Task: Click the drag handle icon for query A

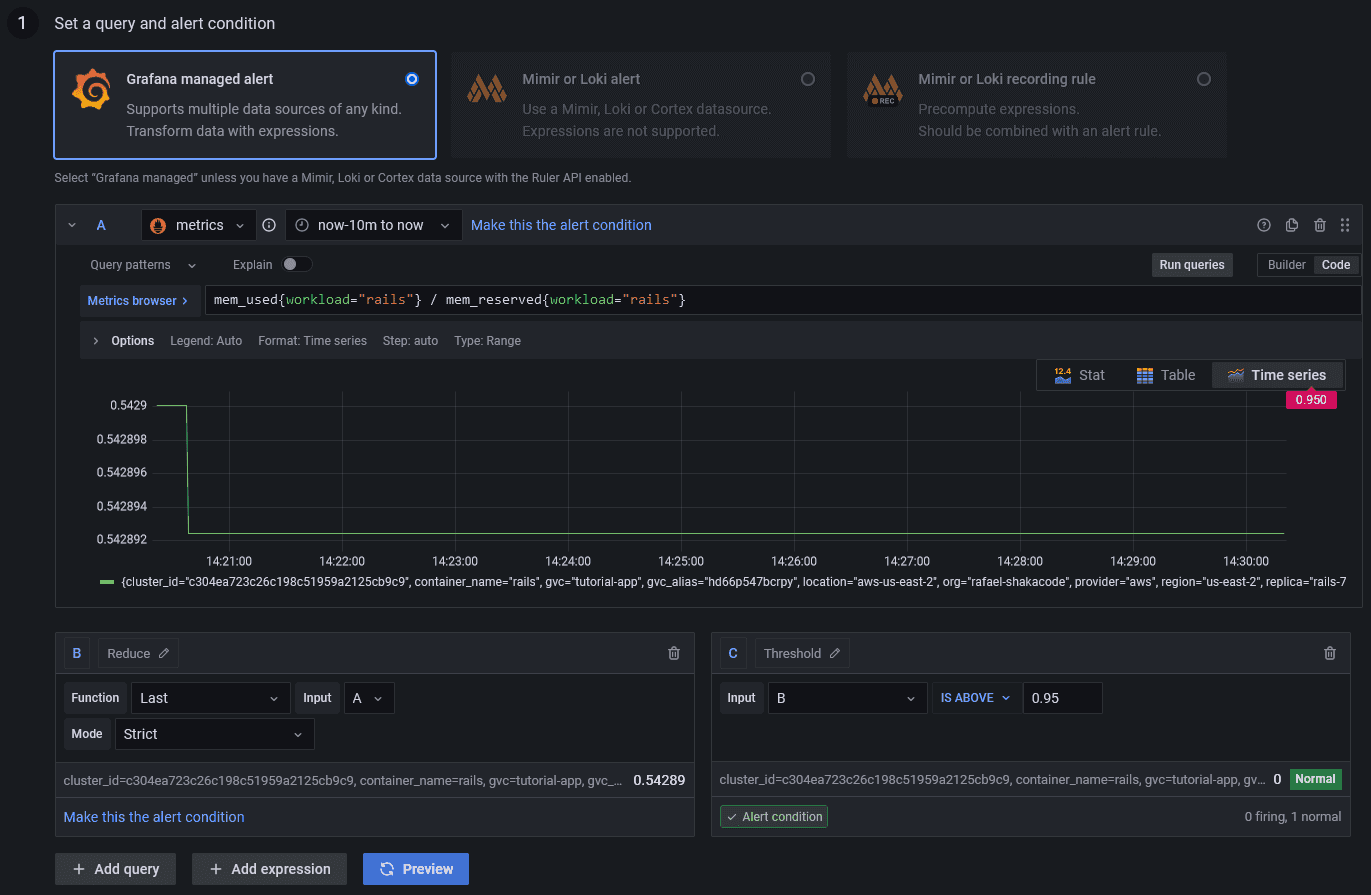Action: click(1345, 225)
